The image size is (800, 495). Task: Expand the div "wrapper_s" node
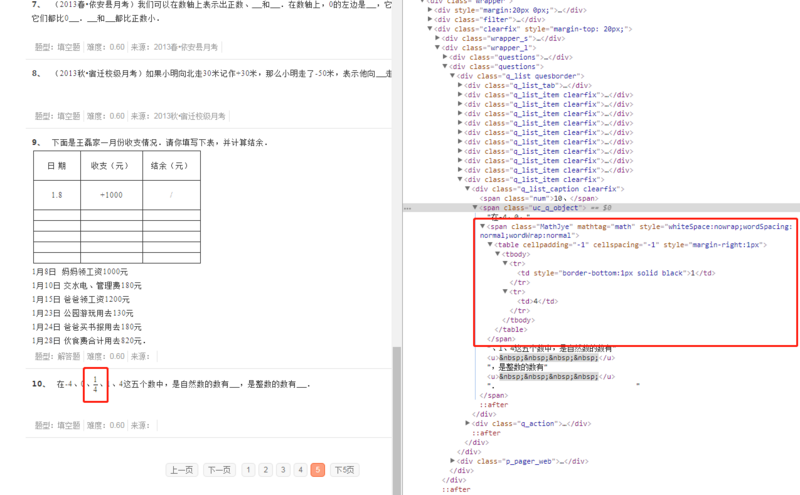click(438, 38)
